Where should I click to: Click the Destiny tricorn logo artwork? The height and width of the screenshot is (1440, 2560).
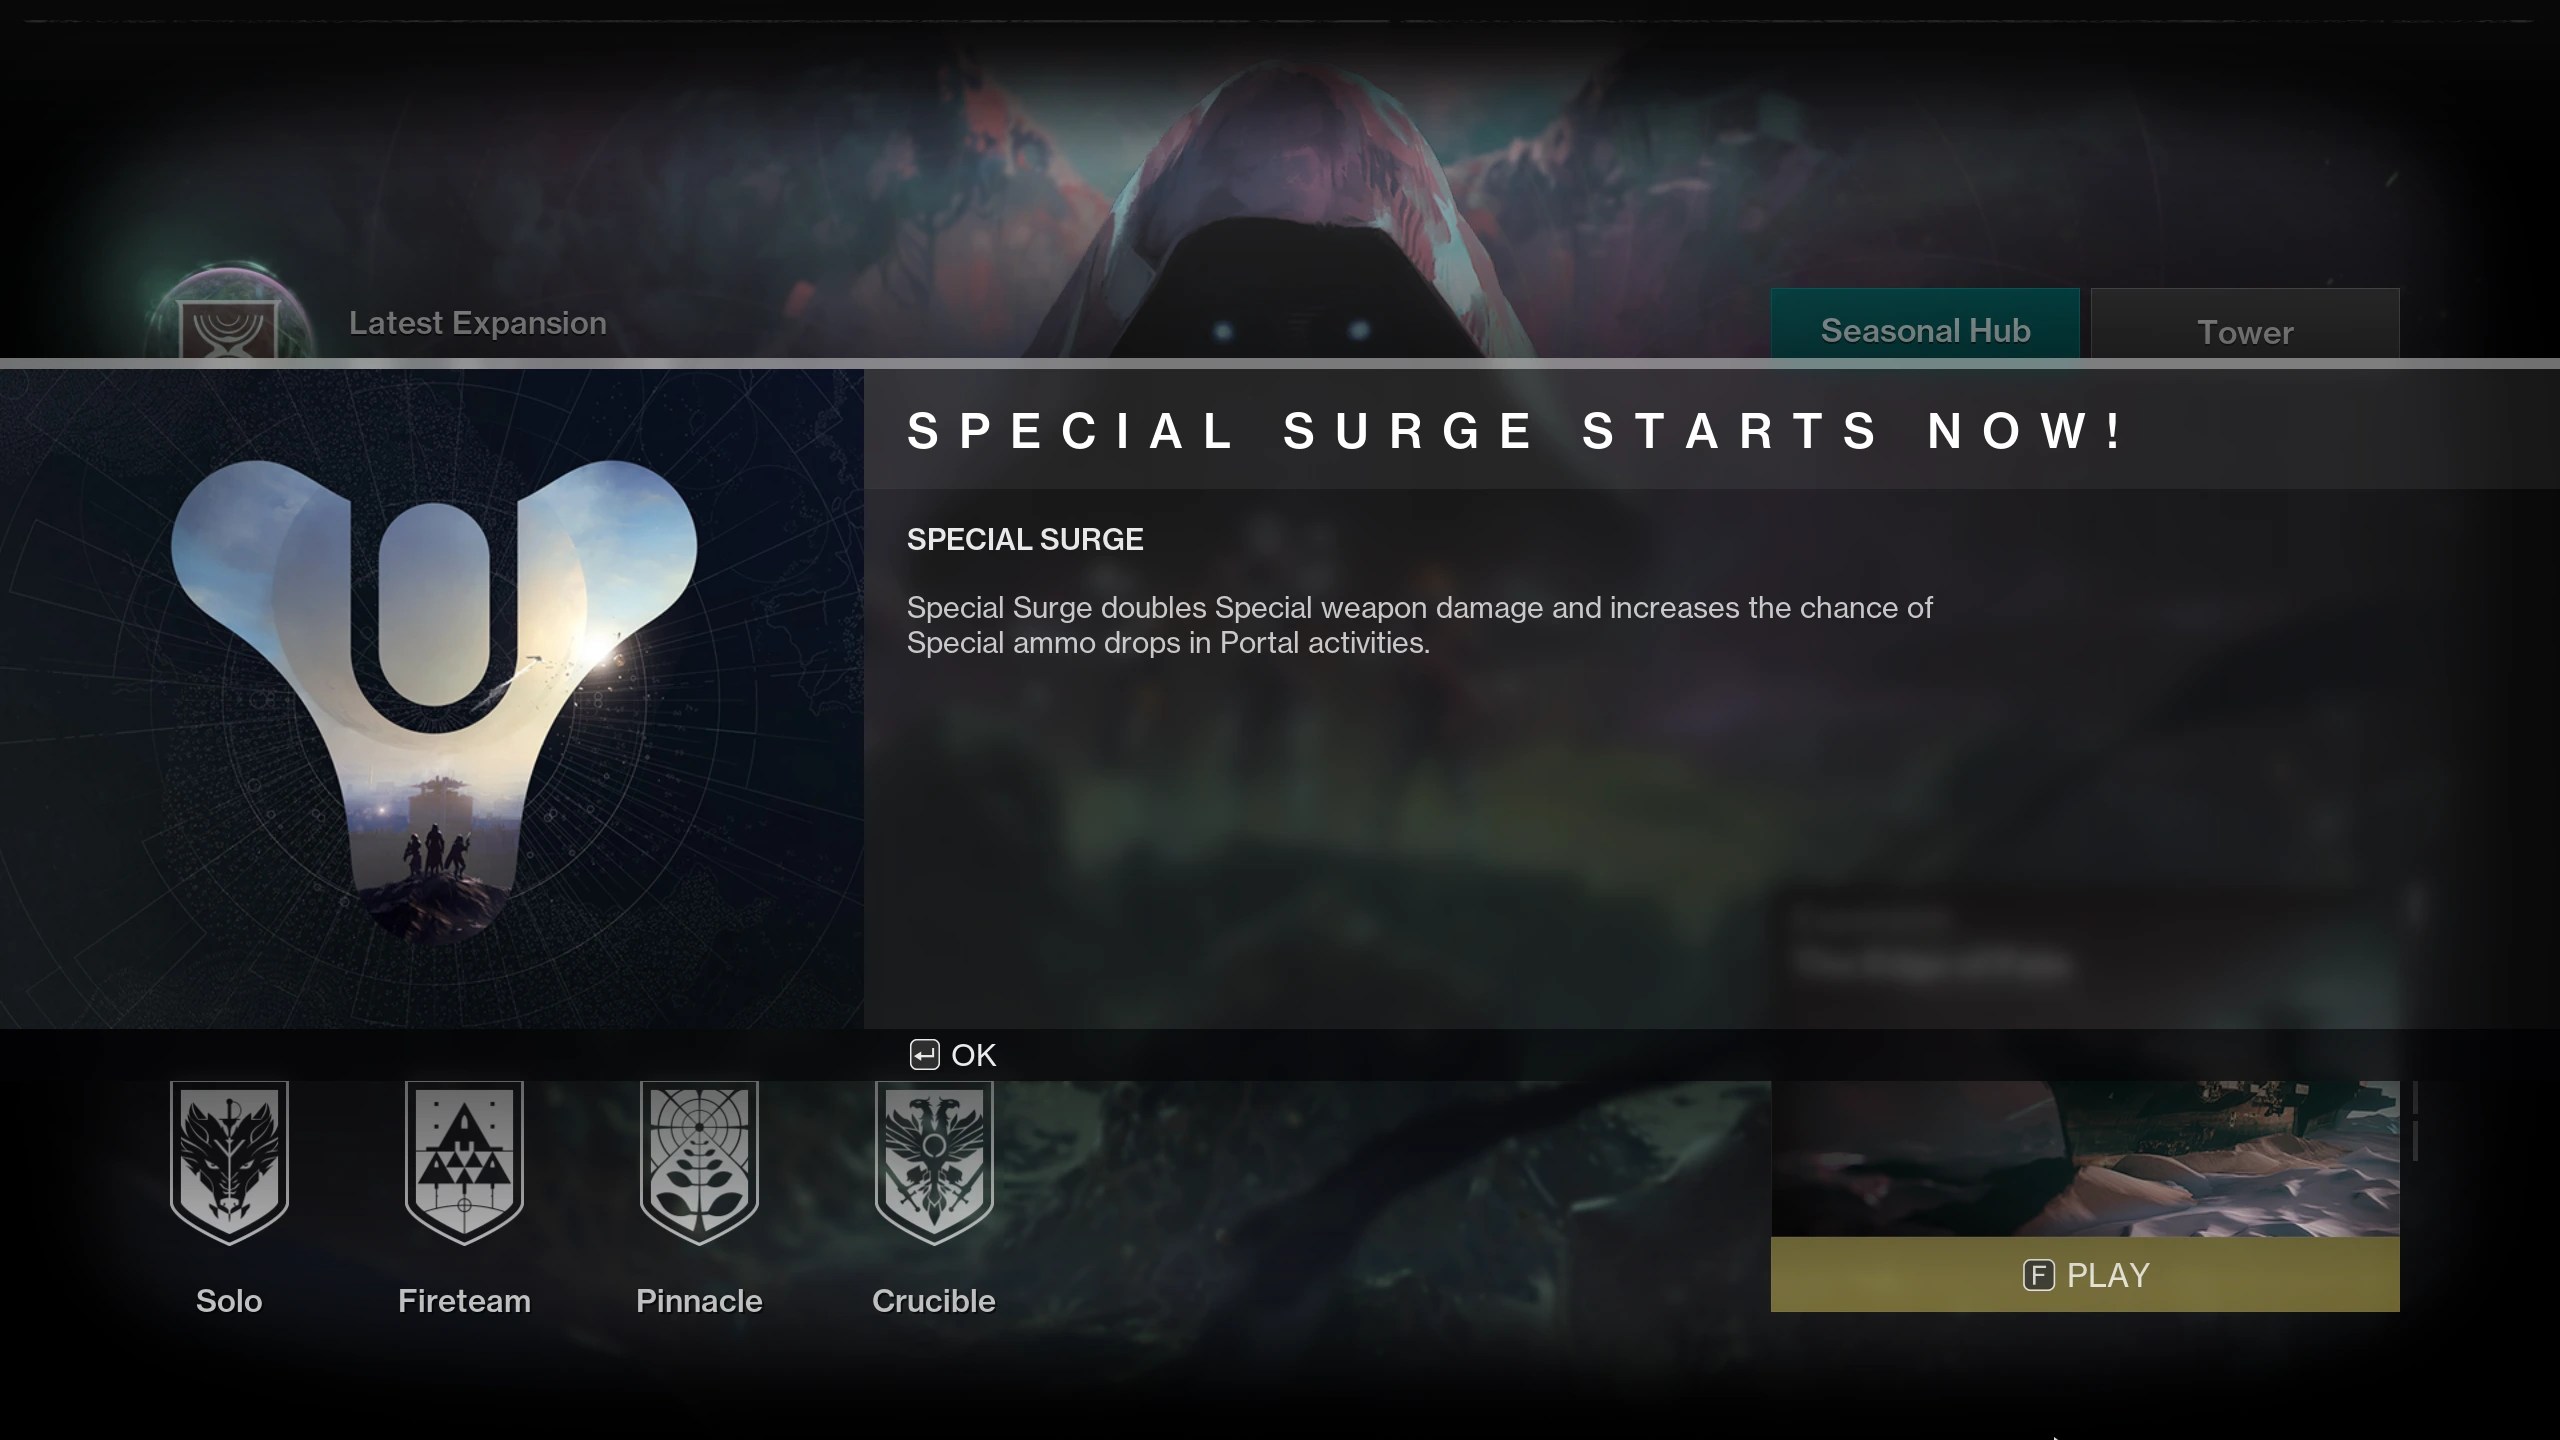click(434, 700)
